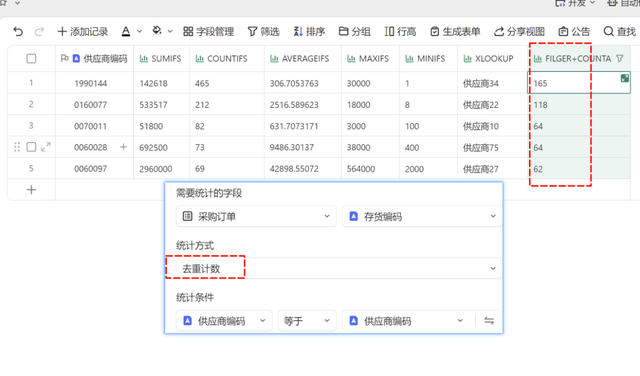The width and height of the screenshot is (640, 376).
Task: Toggle the select-all header checkbox
Action: [31, 58]
